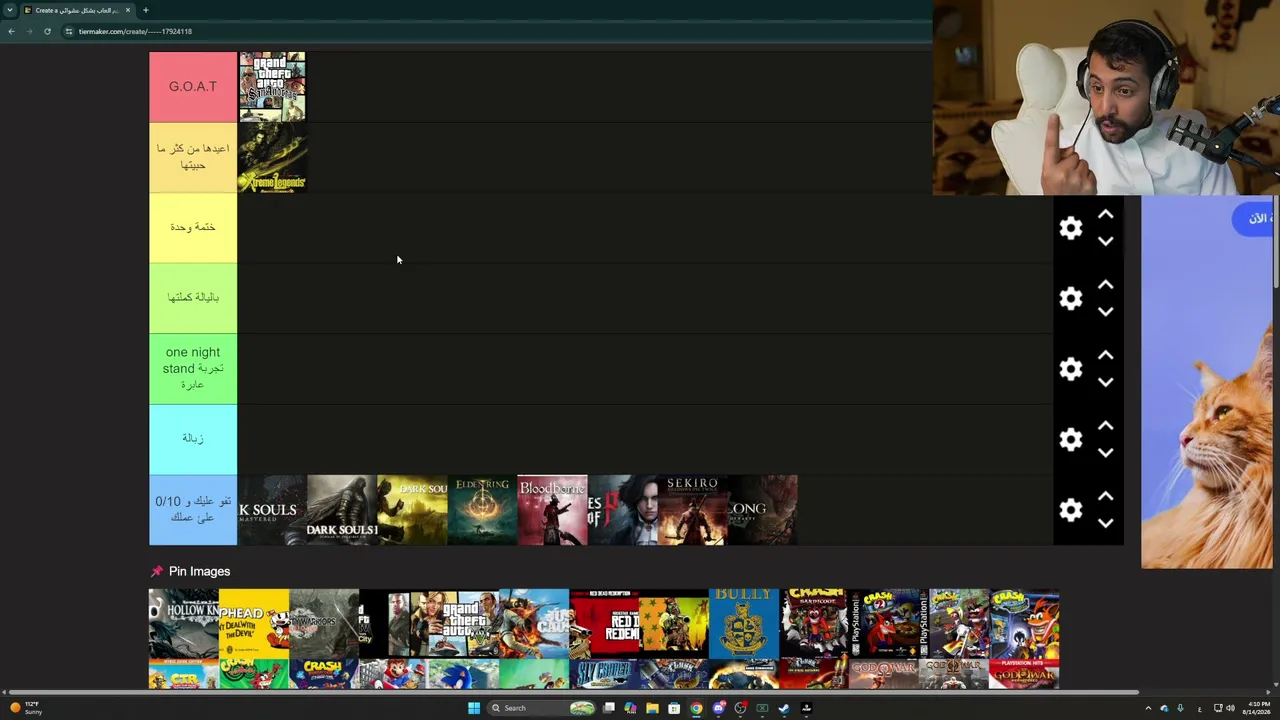Move the one night stand tier down
The width and height of the screenshot is (1280, 720).
[1105, 382]
